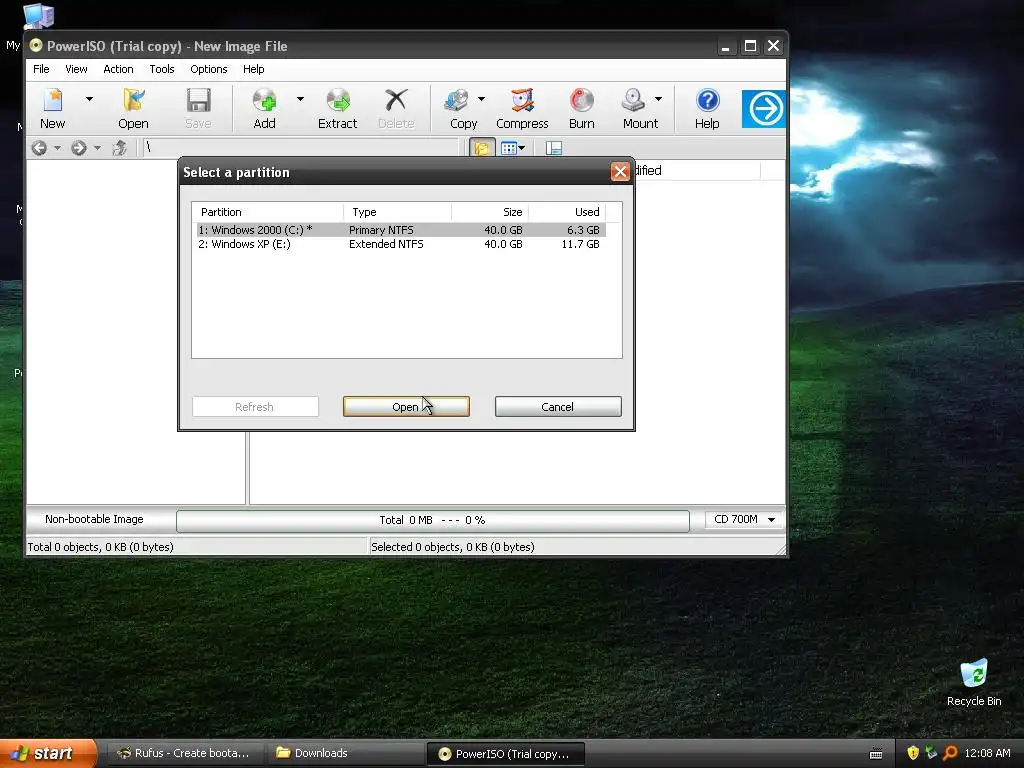Click the security shield tray icon

click(913, 754)
